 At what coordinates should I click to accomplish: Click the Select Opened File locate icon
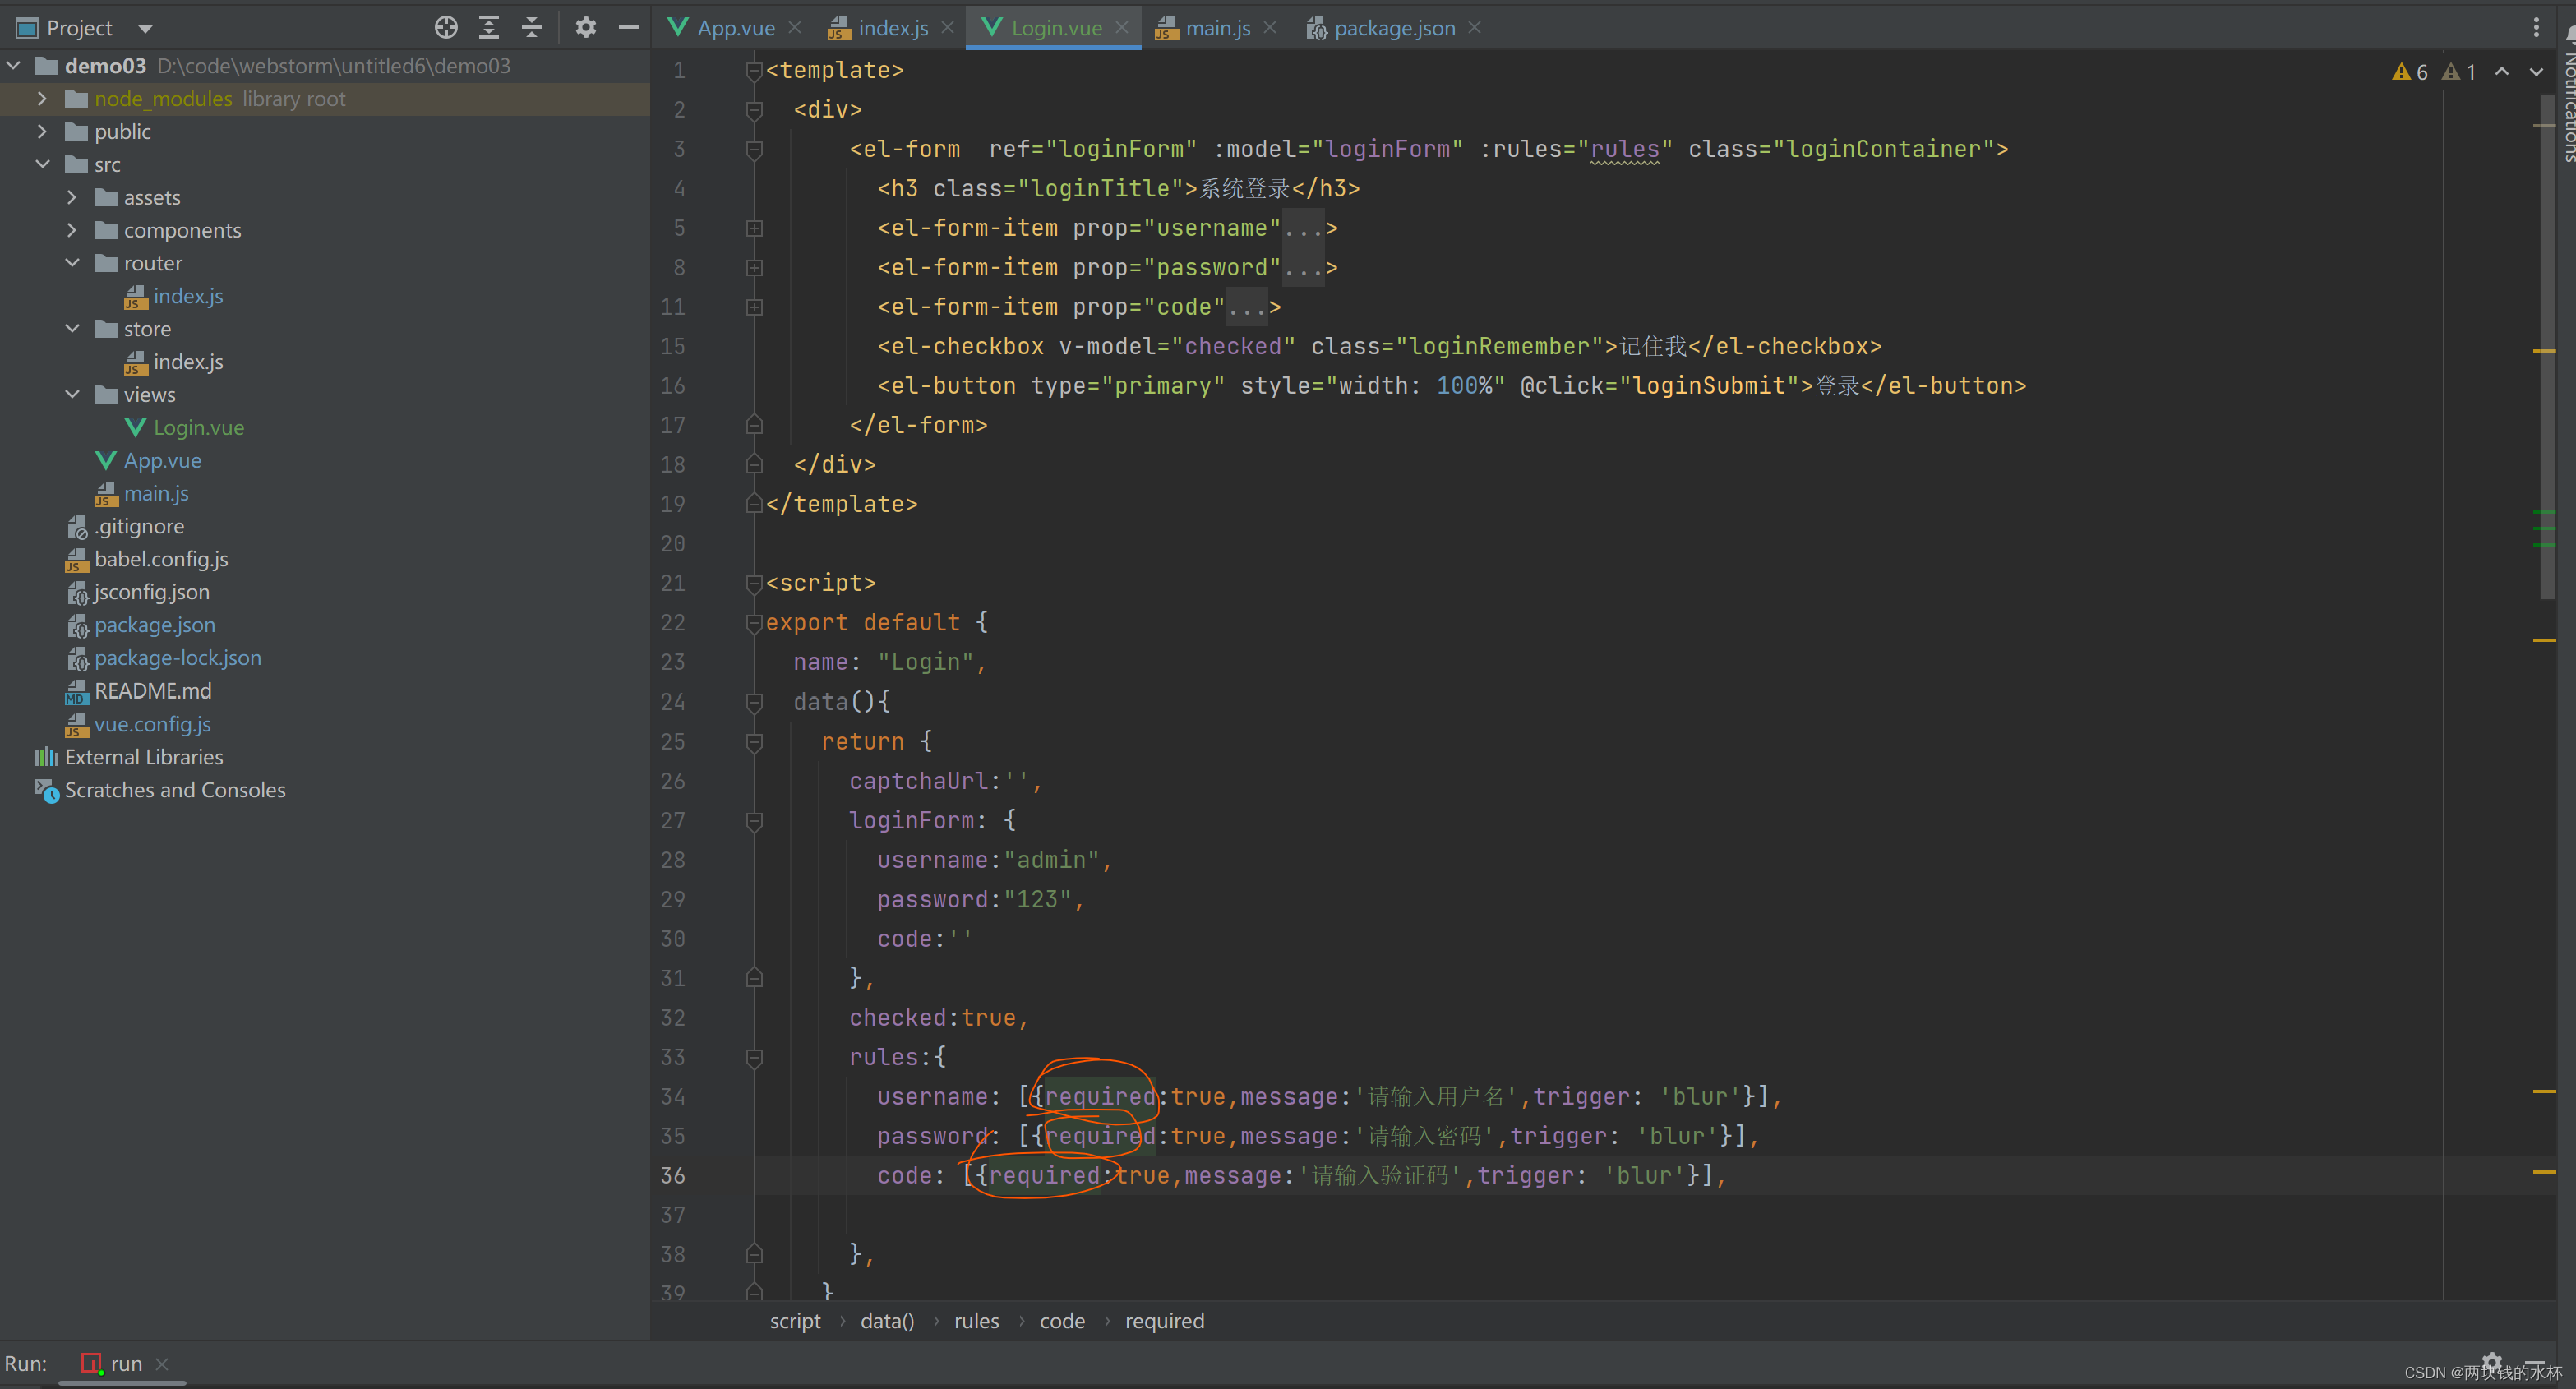(446, 28)
